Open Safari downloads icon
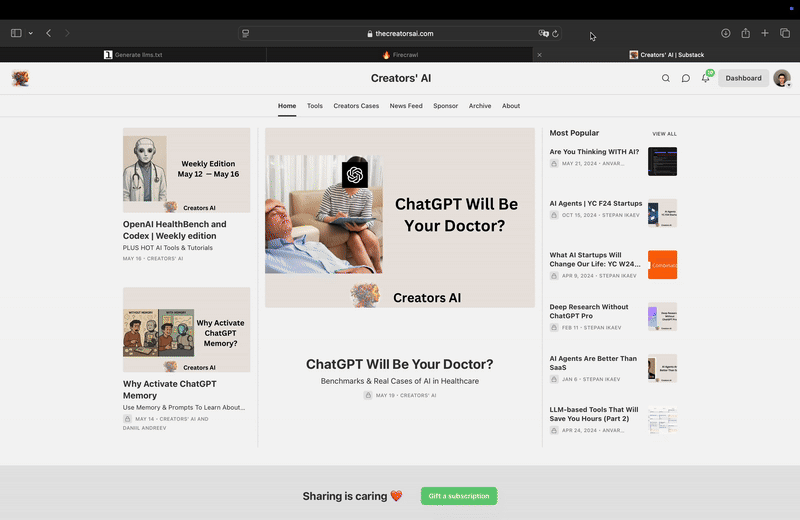Image resolution: width=800 pixels, height=520 pixels. click(x=726, y=33)
